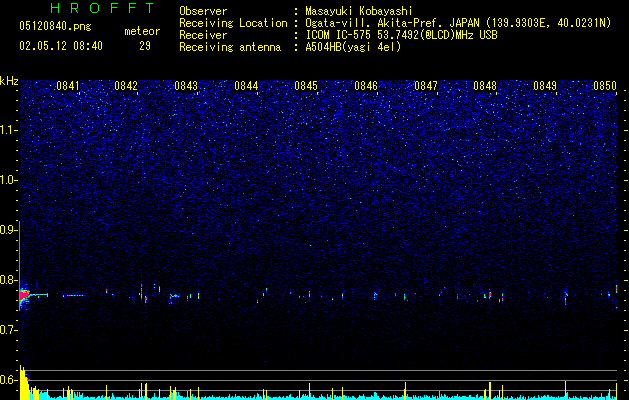Click the 0.7 kHz axis label

[x=8, y=330]
